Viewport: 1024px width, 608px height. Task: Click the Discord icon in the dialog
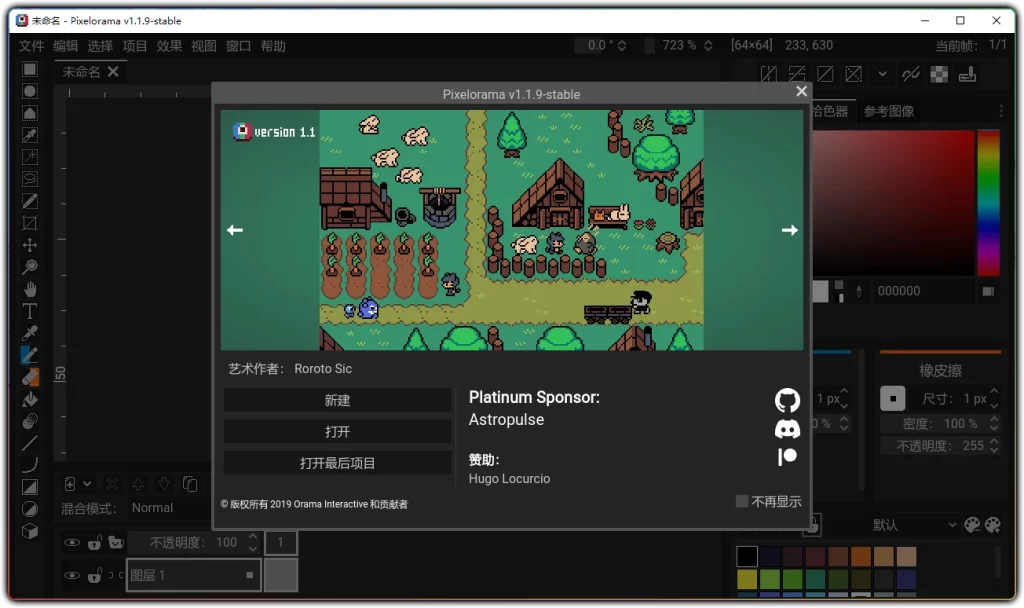pyautogui.click(x=787, y=428)
